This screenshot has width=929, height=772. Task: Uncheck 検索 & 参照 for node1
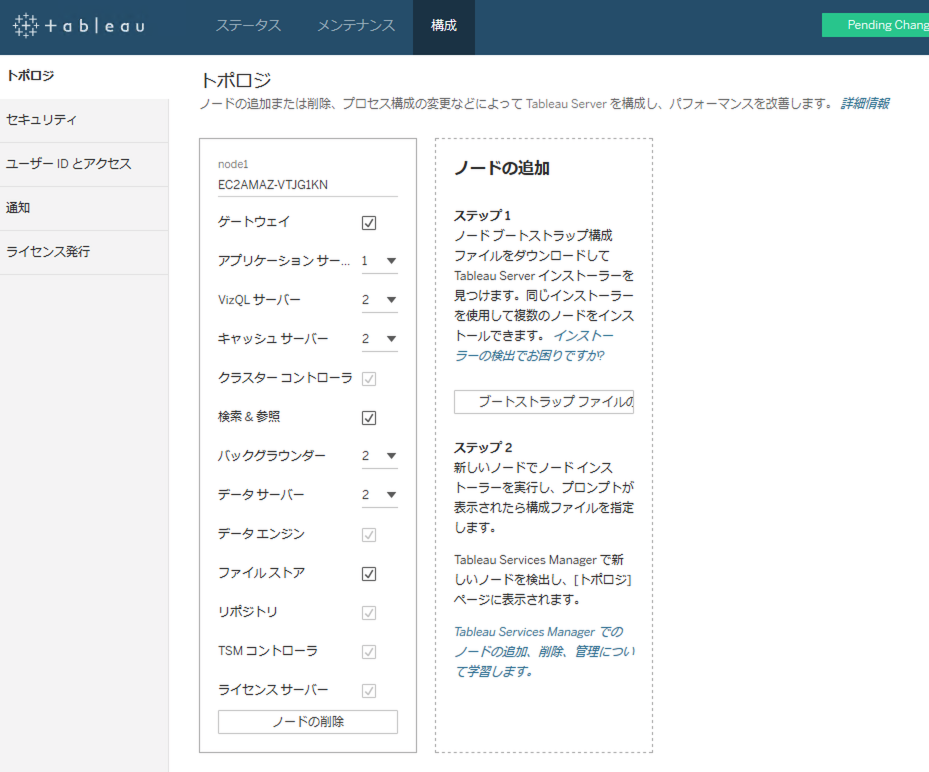click(x=369, y=416)
